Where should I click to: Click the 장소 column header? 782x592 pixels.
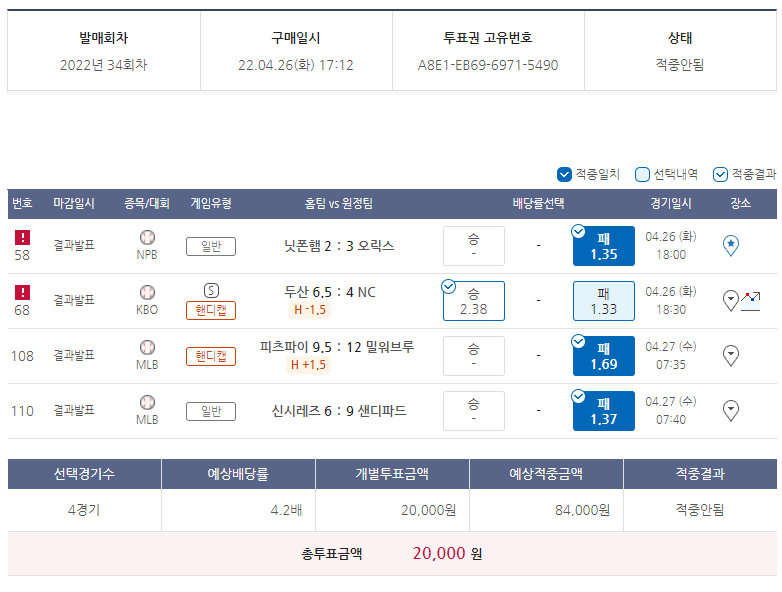[741, 203]
